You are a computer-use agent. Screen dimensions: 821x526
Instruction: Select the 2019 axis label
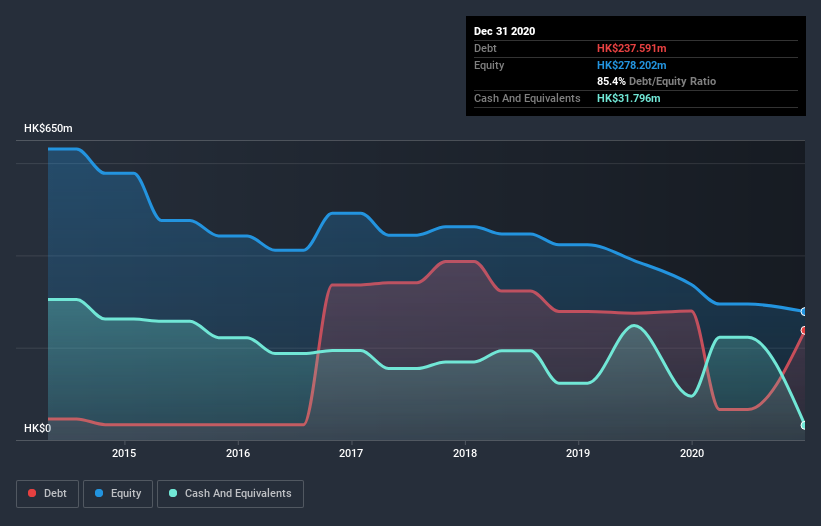[x=578, y=453]
